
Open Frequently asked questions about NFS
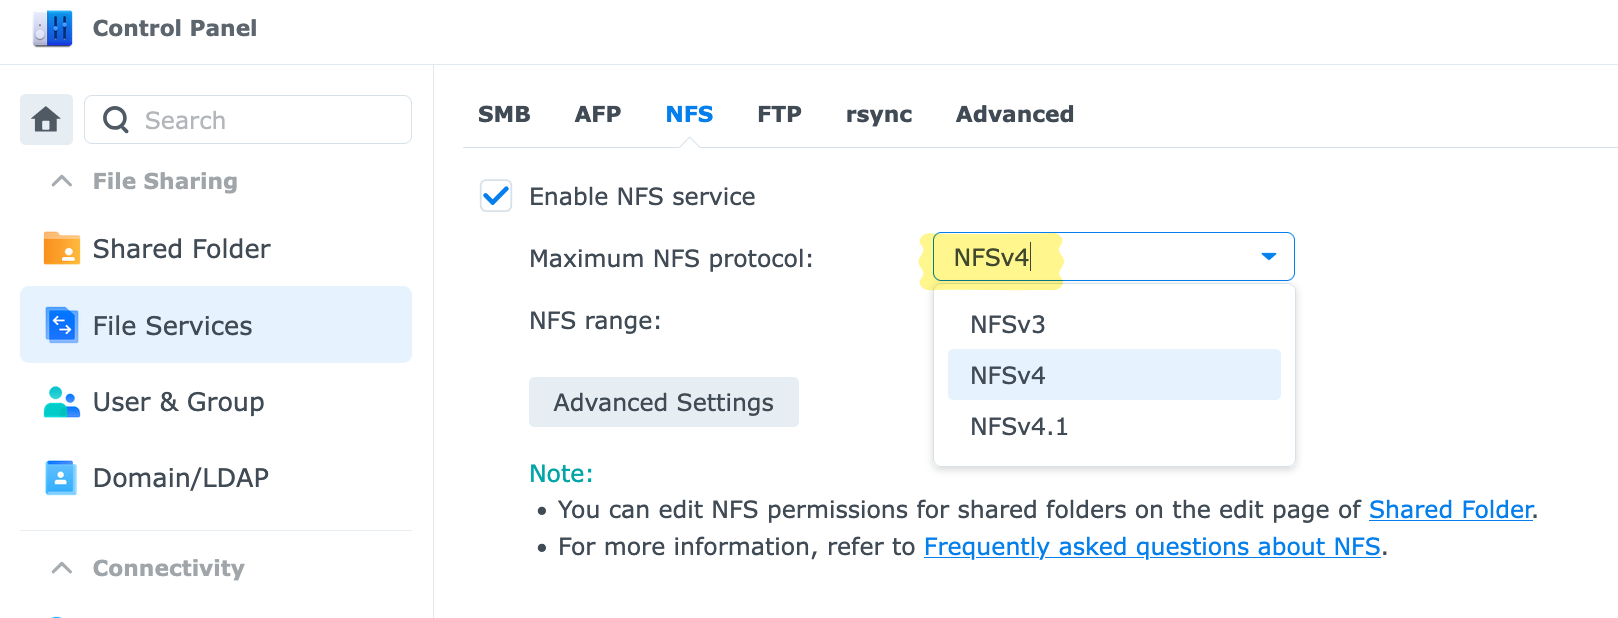[x=1151, y=547]
